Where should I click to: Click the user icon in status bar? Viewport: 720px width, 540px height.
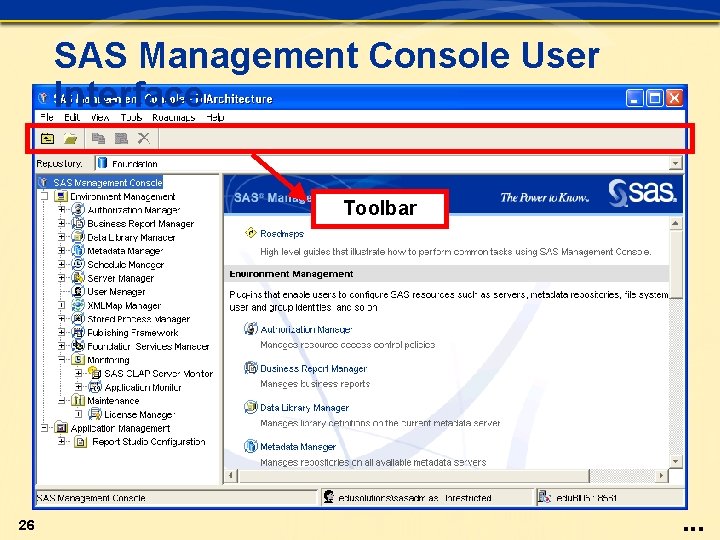pyautogui.click(x=329, y=497)
